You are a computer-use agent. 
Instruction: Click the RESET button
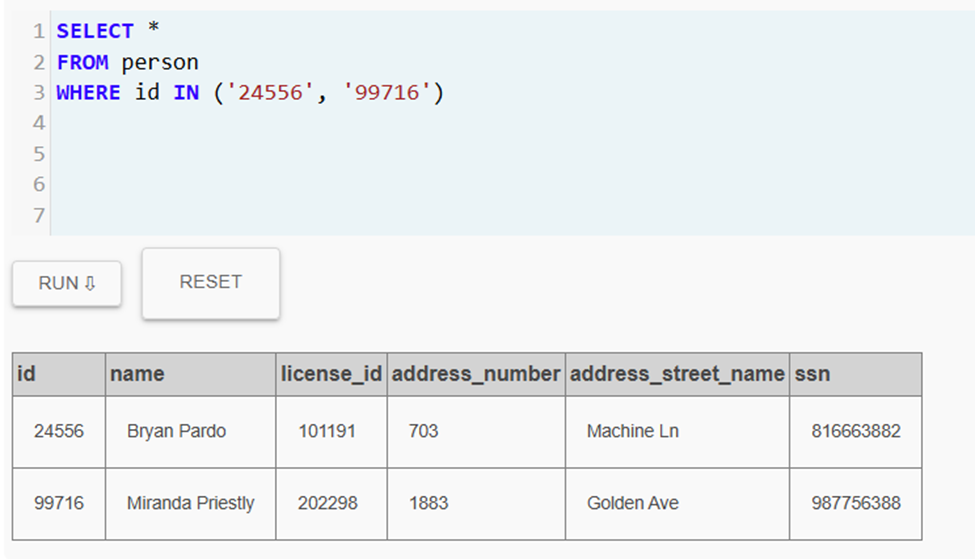(x=211, y=284)
